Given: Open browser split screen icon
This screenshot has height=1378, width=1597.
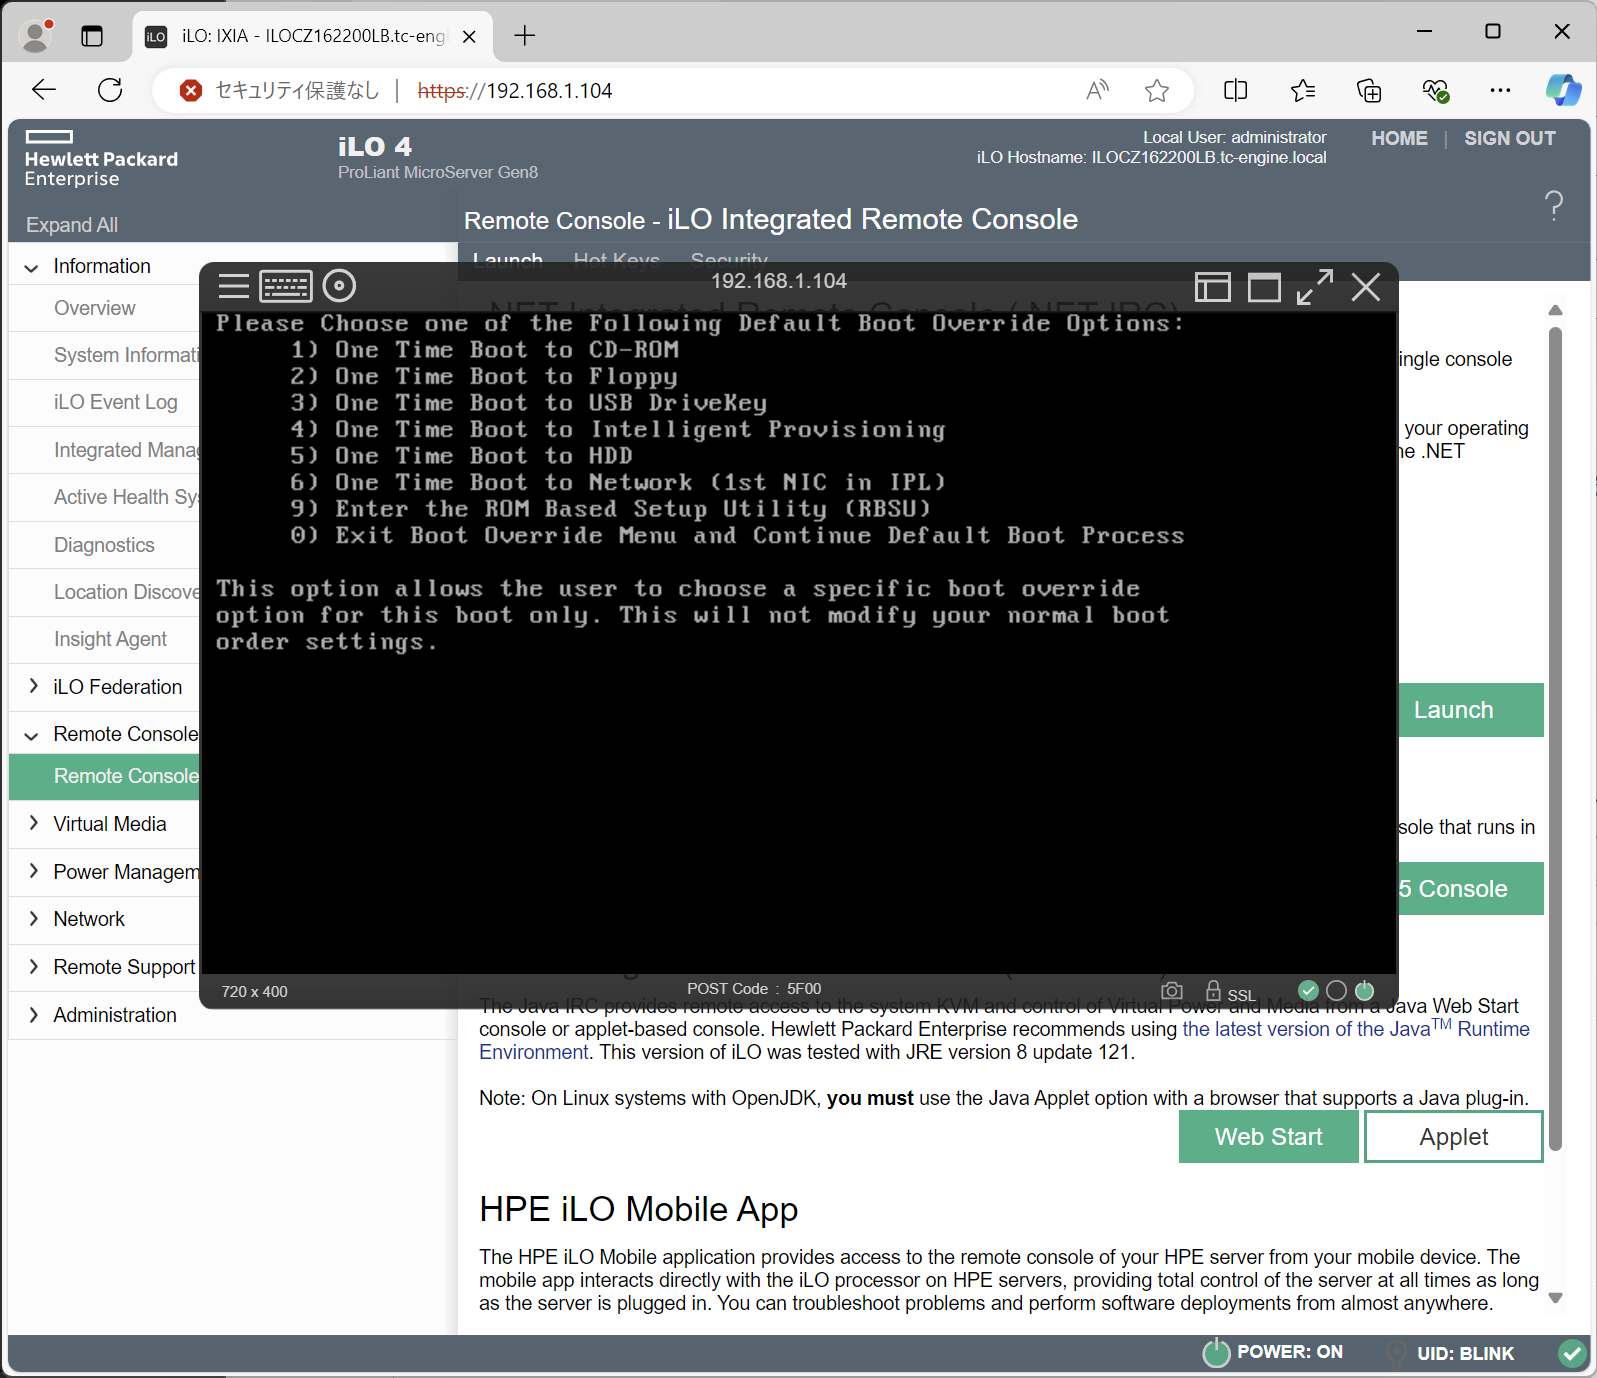Looking at the screenshot, I should tap(1236, 91).
